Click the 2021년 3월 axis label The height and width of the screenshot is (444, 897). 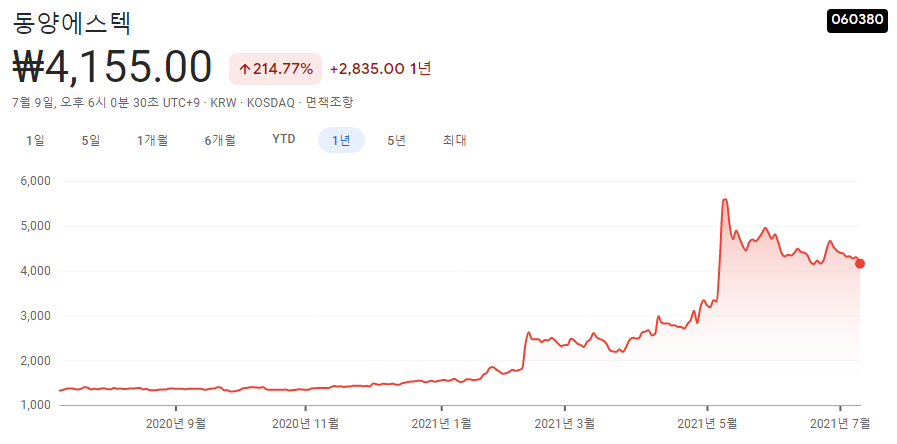(x=565, y=424)
